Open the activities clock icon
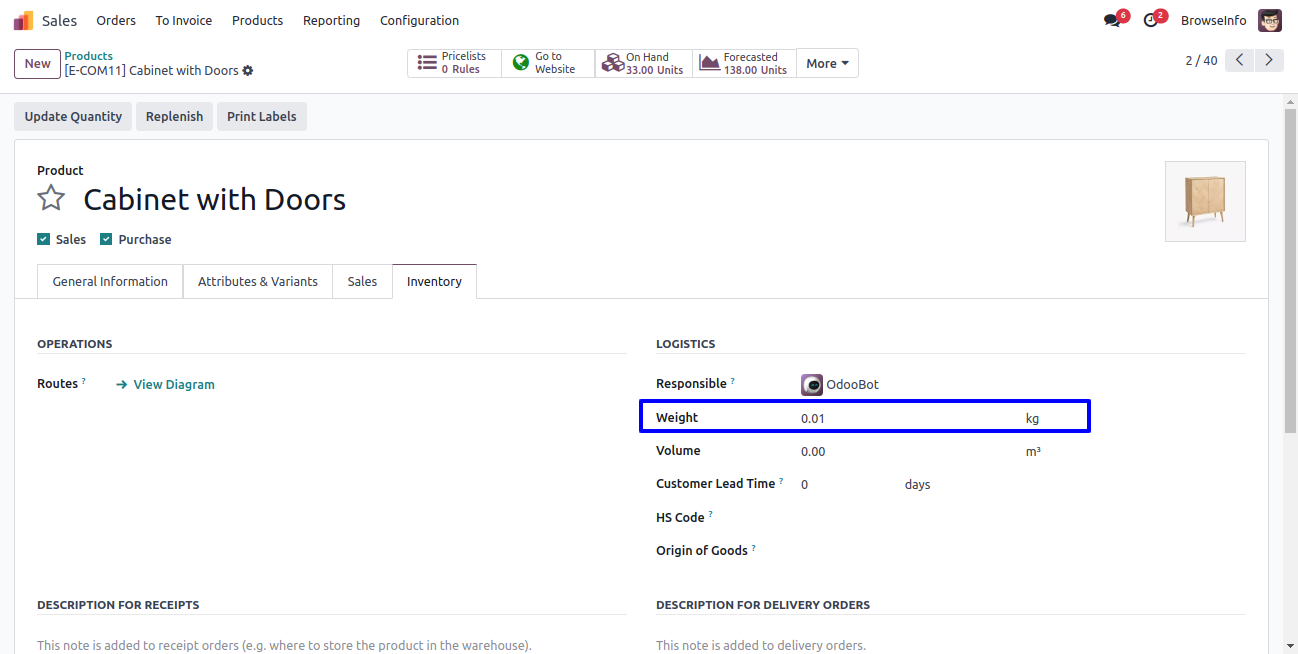 1150,20
